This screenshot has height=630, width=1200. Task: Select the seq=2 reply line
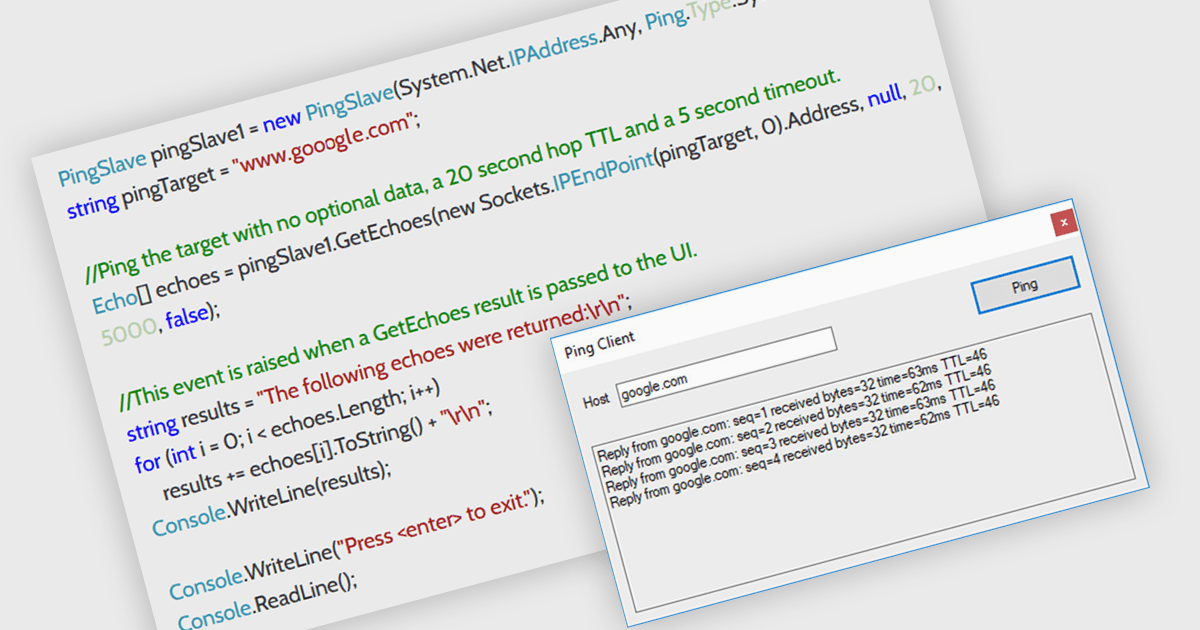pos(796,434)
